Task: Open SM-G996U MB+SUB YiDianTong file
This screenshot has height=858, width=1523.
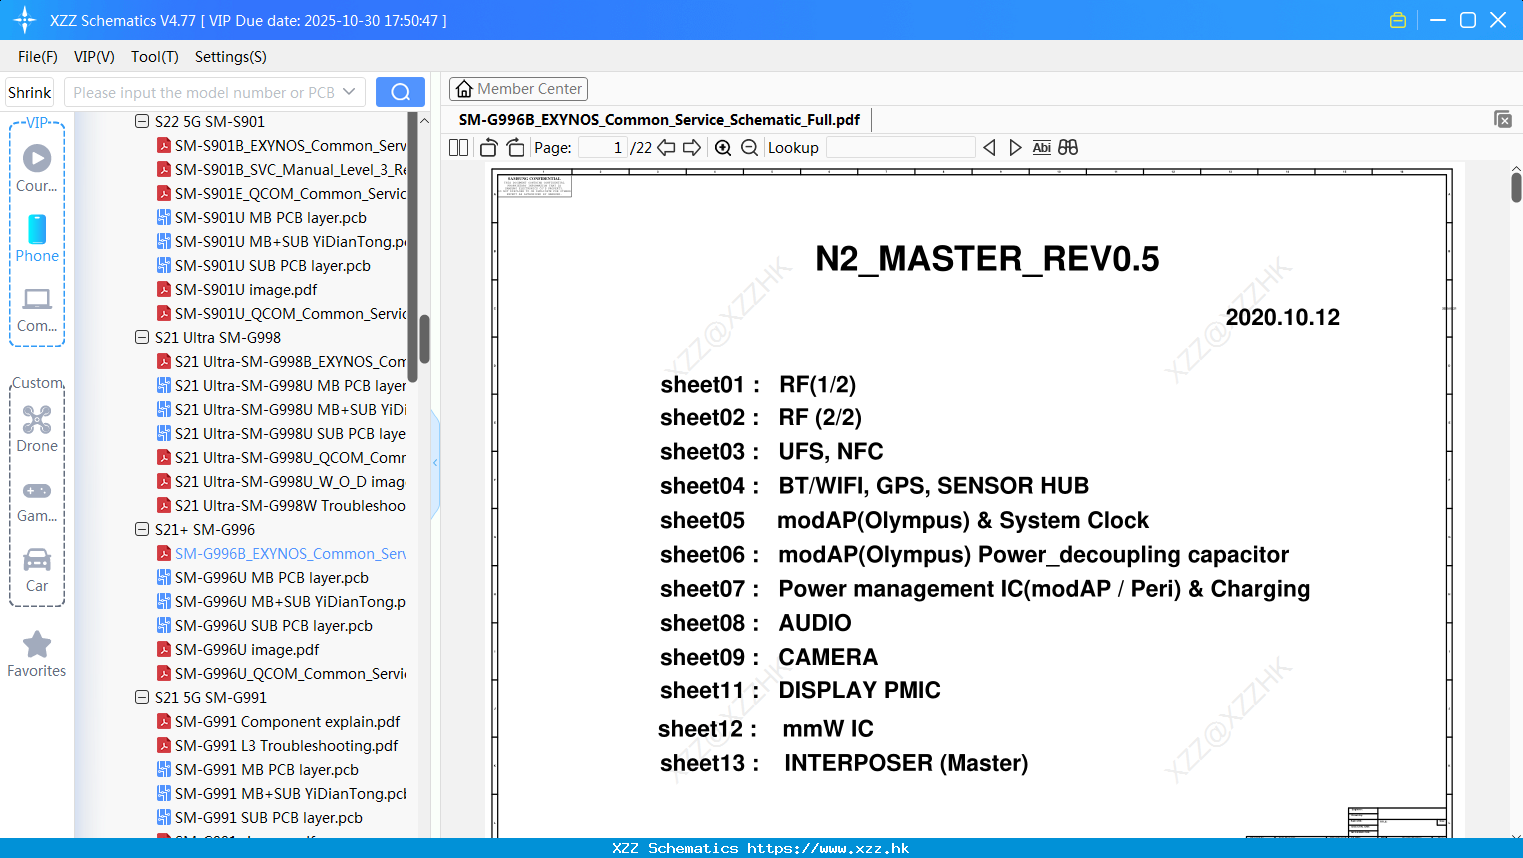Action: pos(281,602)
